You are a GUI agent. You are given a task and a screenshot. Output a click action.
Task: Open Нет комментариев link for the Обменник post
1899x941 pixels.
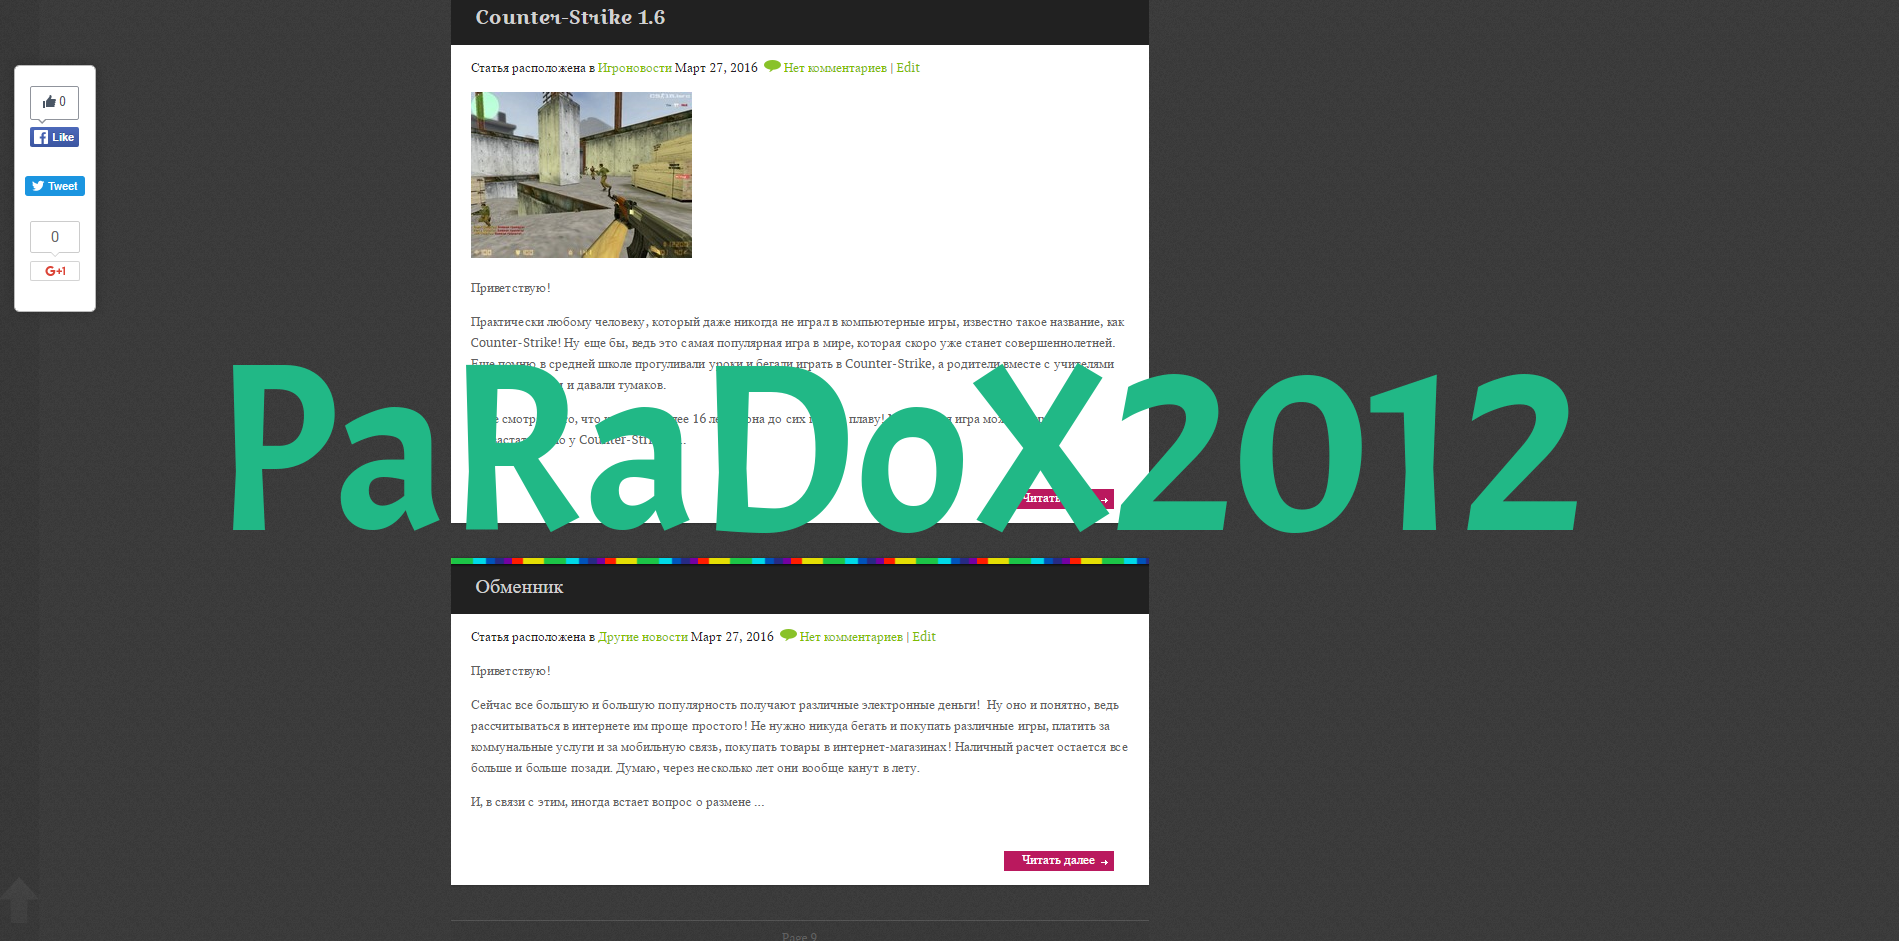[x=851, y=637]
